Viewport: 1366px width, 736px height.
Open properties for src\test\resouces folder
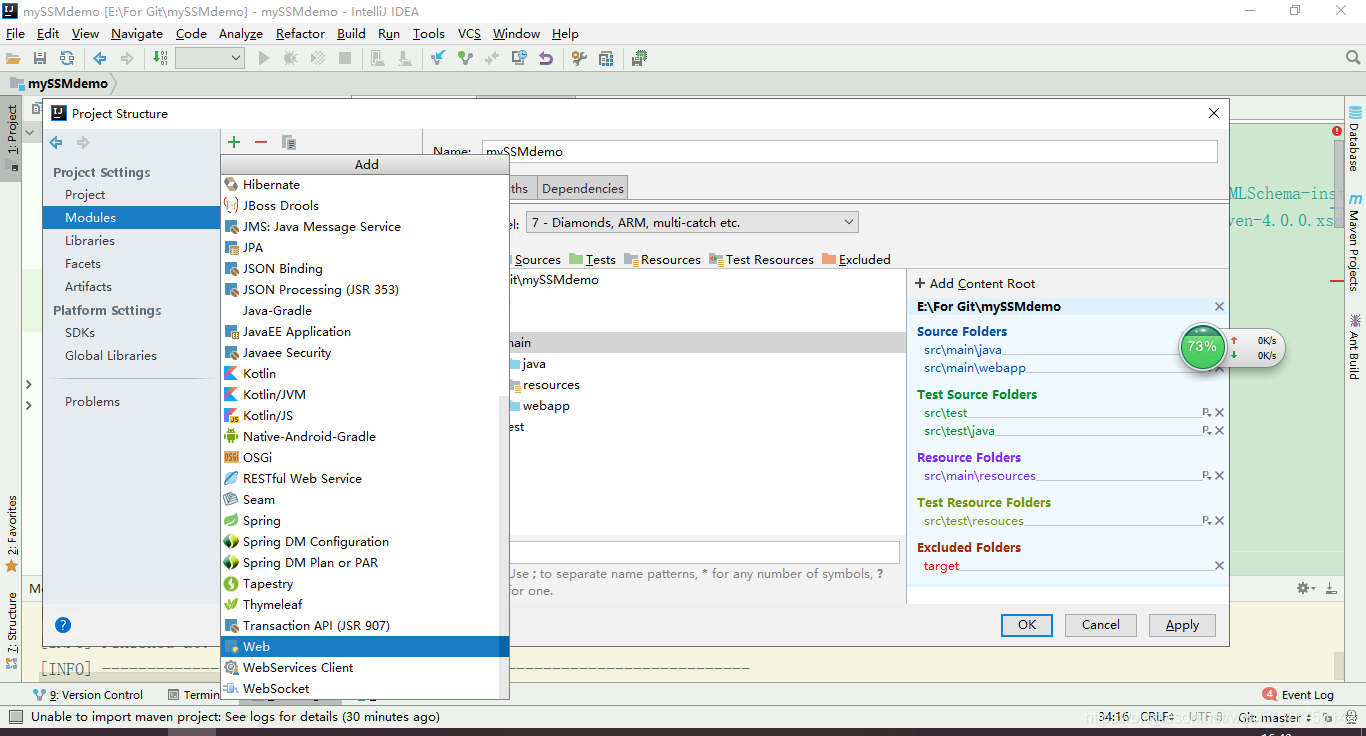point(1207,521)
